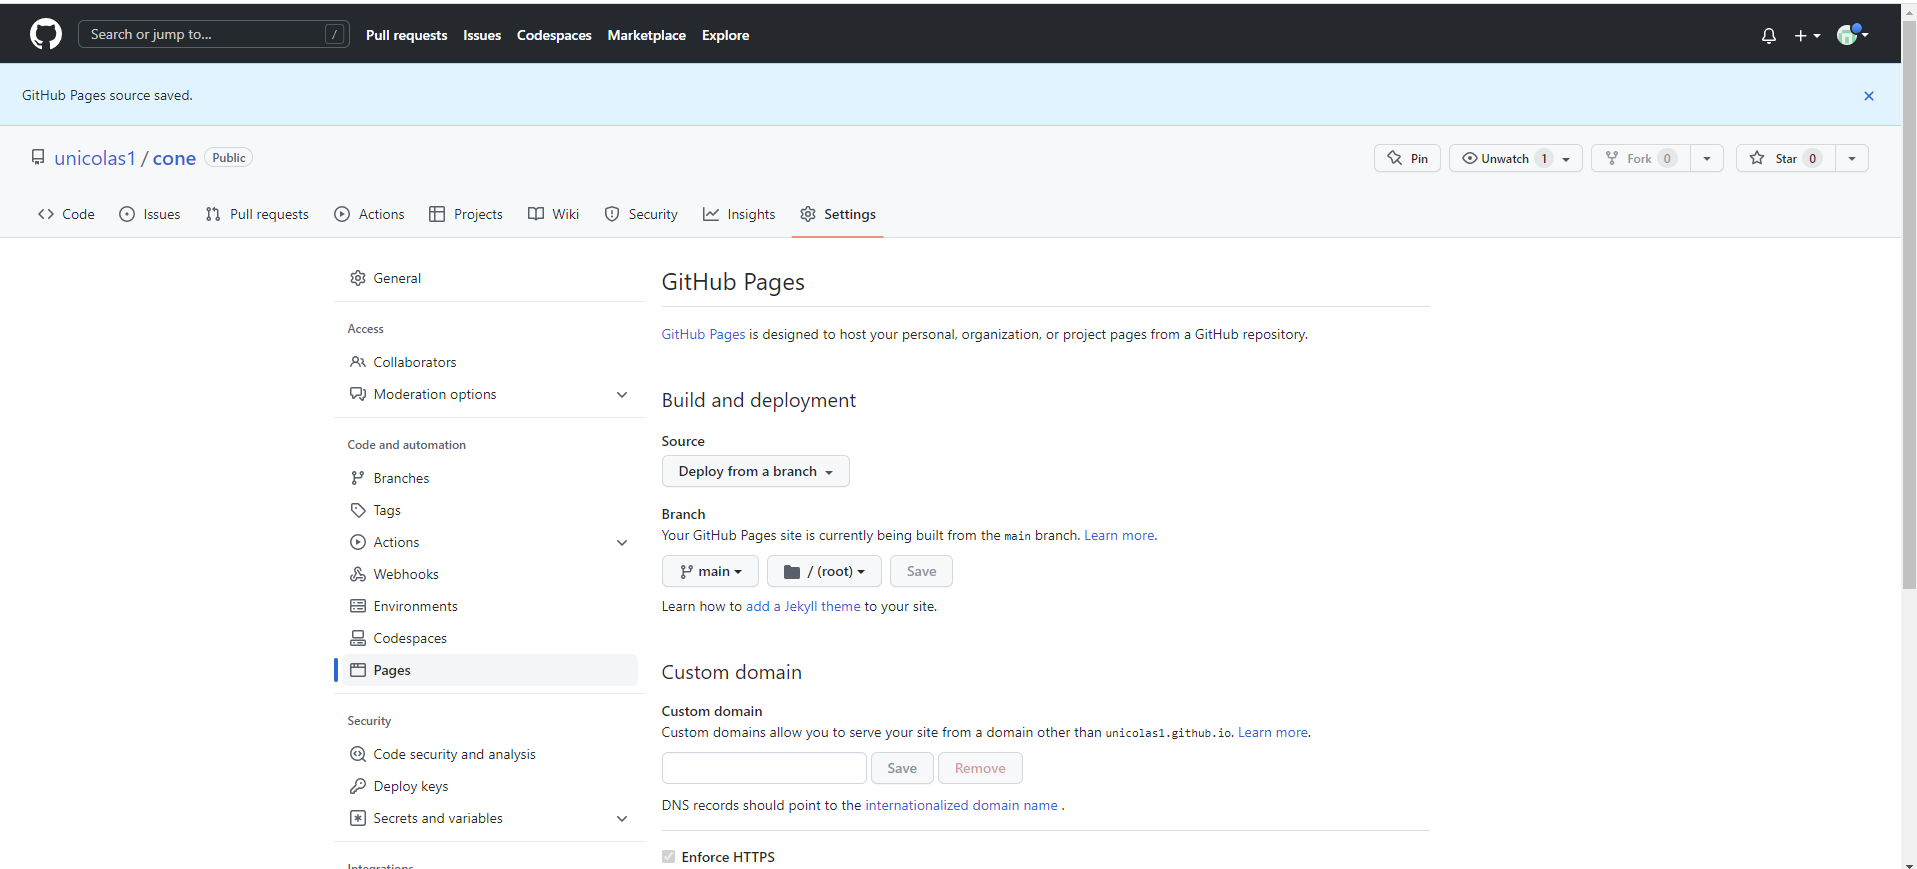Open the create new plus menu
Viewport: 1917px width, 869px height.
click(x=1807, y=36)
